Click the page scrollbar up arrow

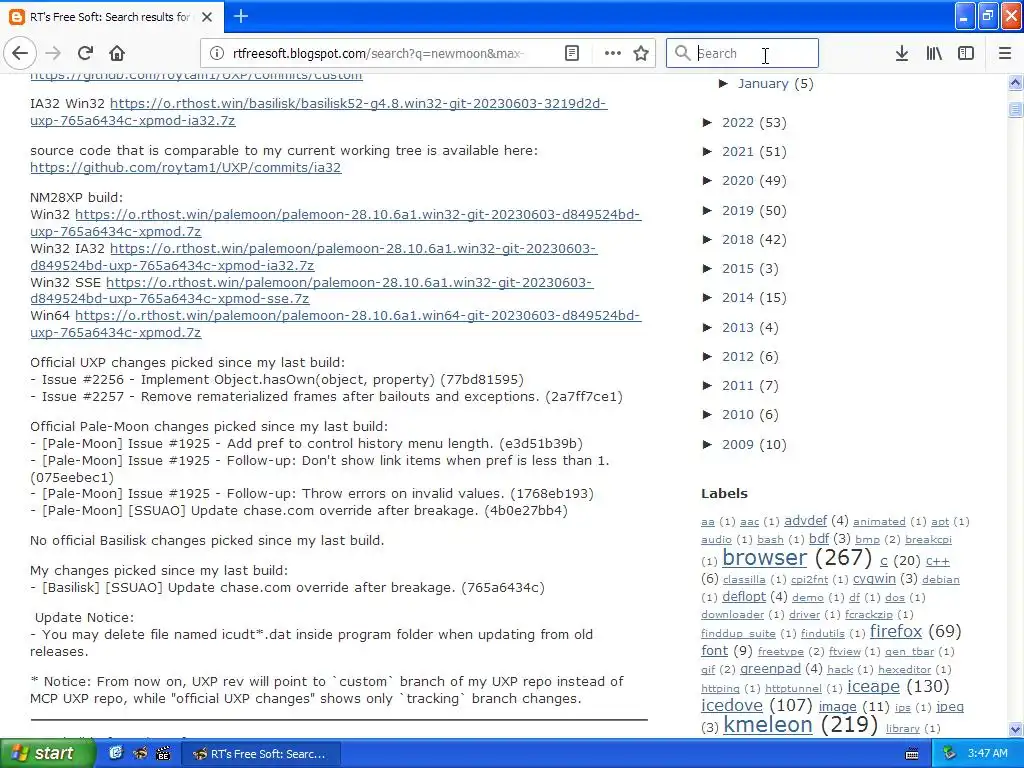tap(1016, 82)
